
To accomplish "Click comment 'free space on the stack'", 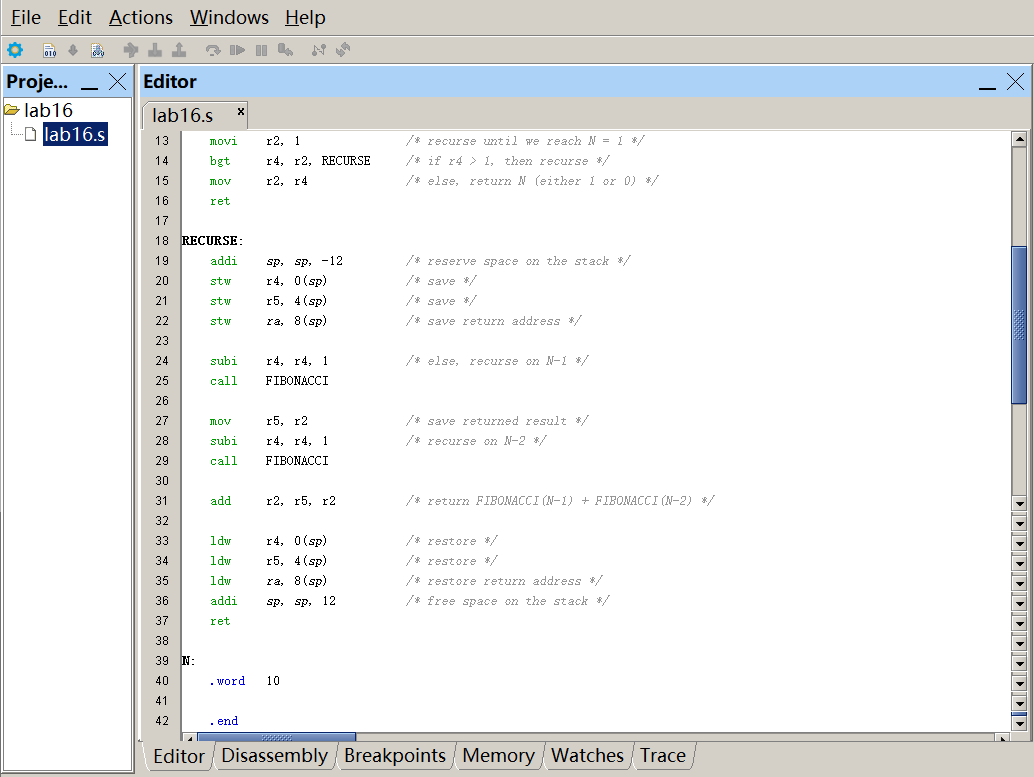I will [x=508, y=601].
